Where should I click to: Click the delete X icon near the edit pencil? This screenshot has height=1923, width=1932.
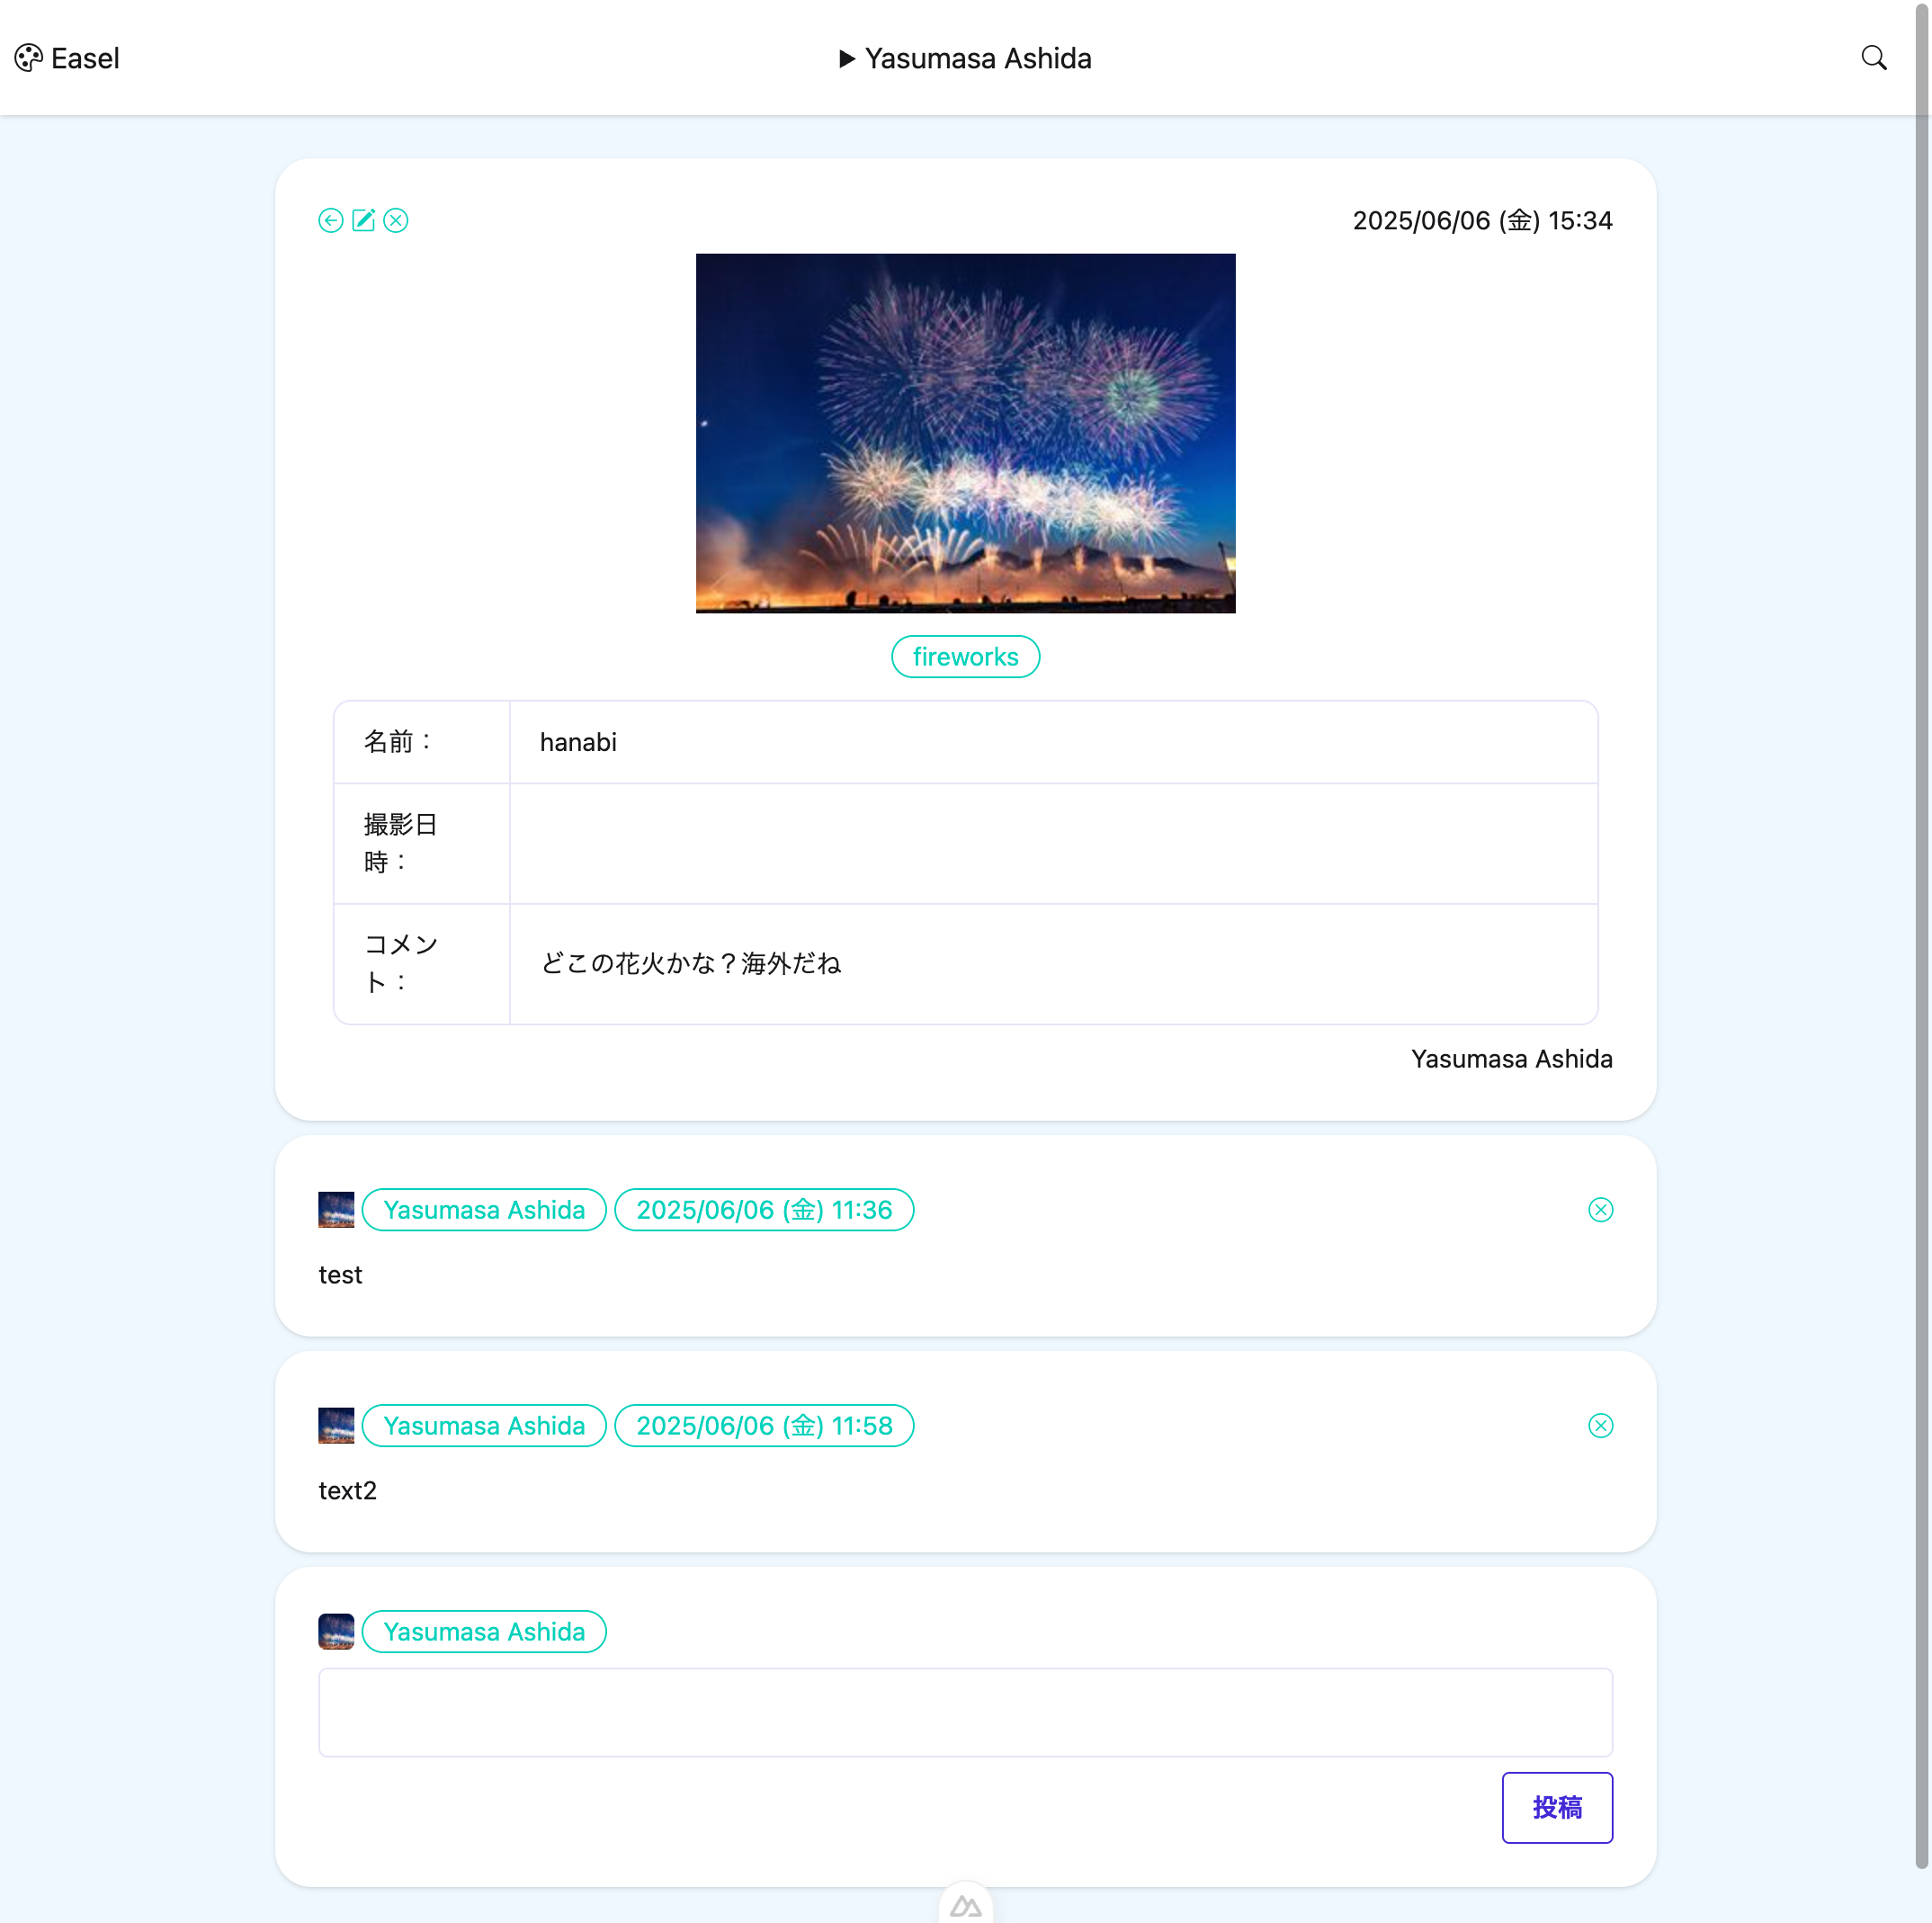tap(397, 220)
